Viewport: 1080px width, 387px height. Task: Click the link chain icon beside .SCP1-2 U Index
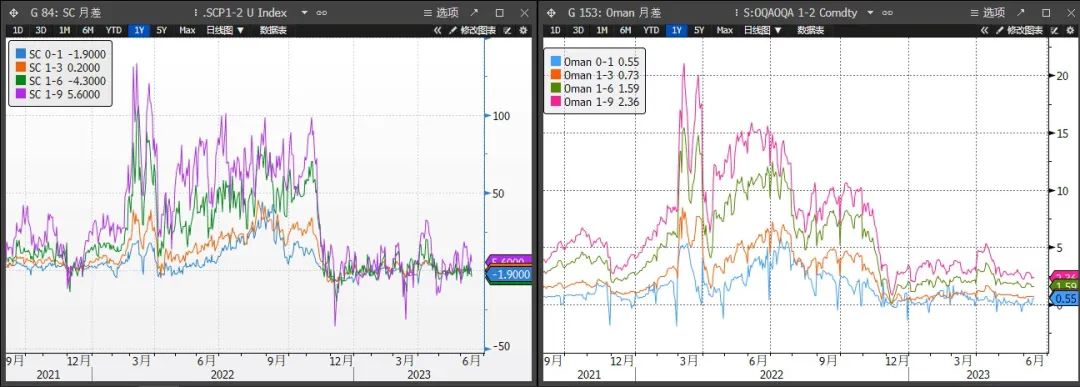tap(322, 12)
